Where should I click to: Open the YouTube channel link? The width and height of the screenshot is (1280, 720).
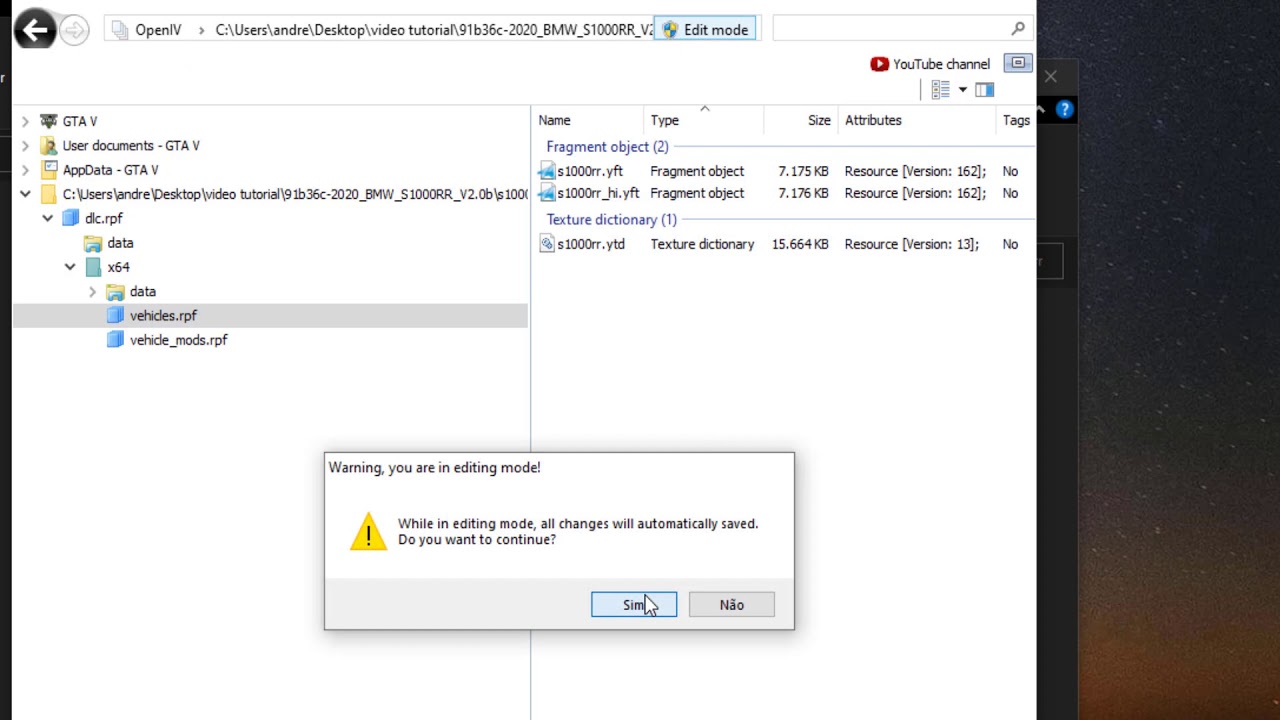coord(930,64)
